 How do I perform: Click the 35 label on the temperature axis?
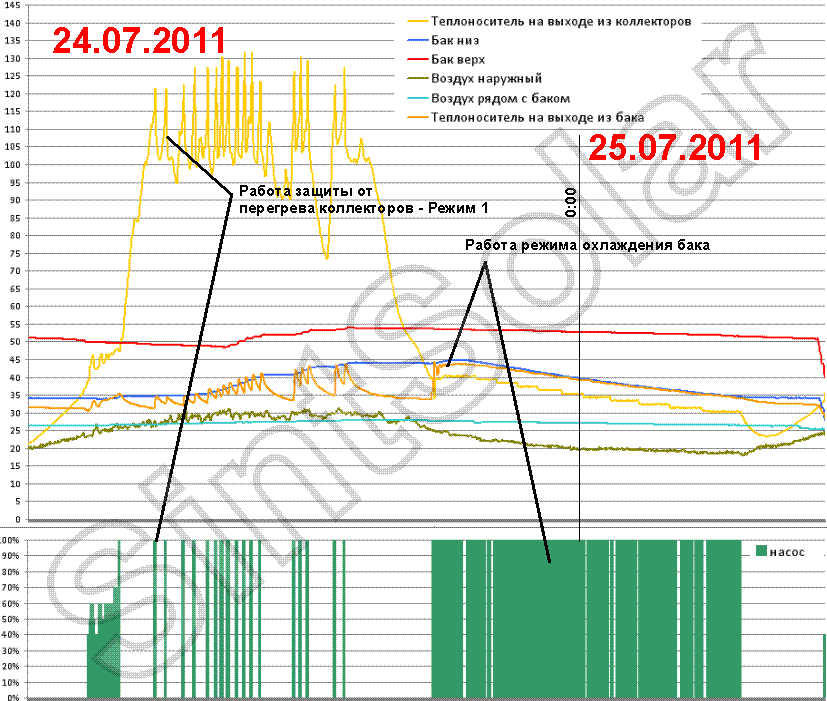(x=15, y=395)
